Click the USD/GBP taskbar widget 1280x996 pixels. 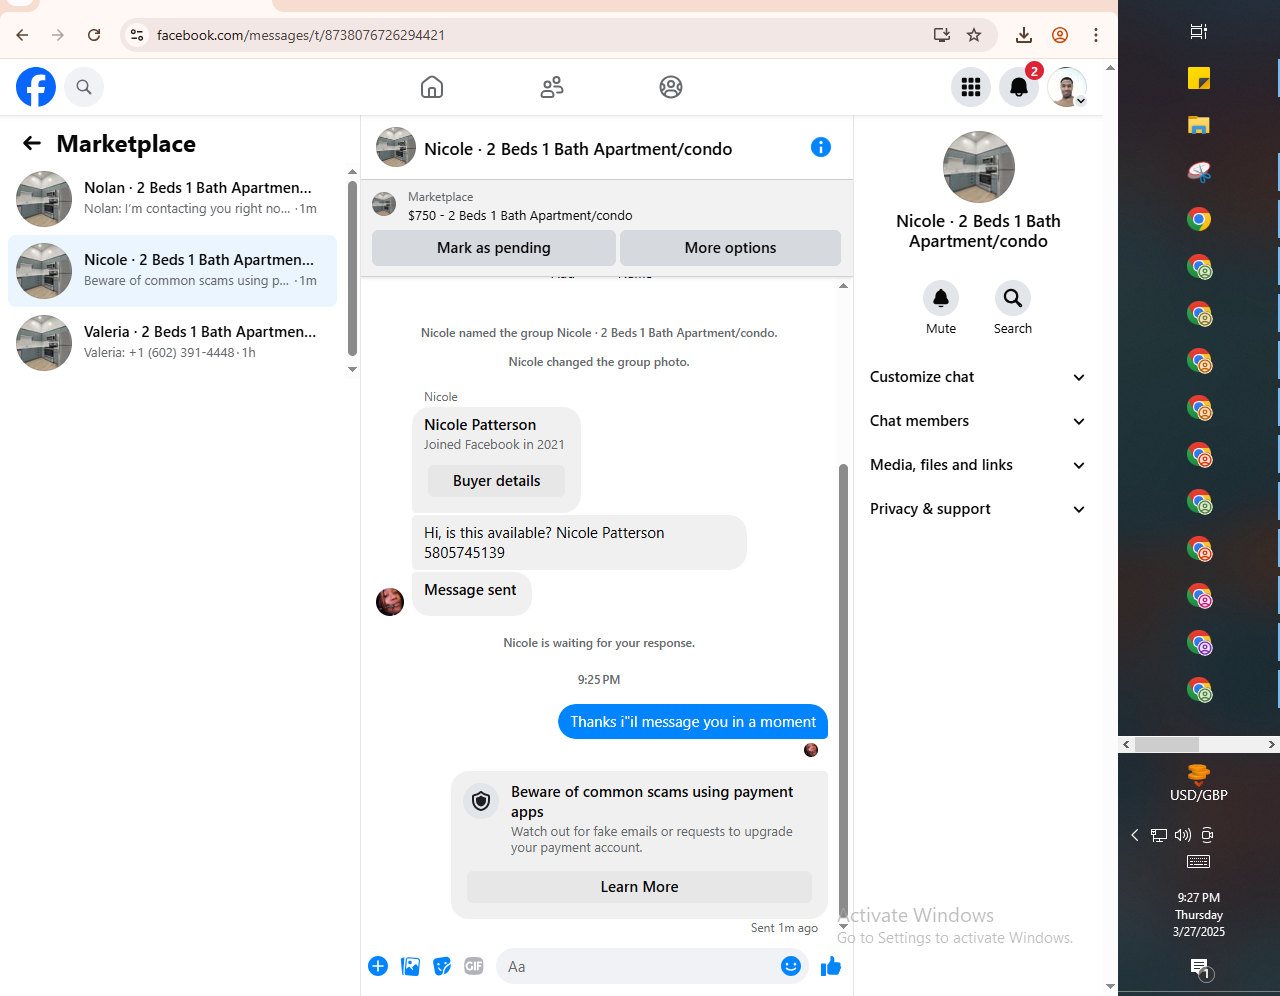pos(1199,784)
